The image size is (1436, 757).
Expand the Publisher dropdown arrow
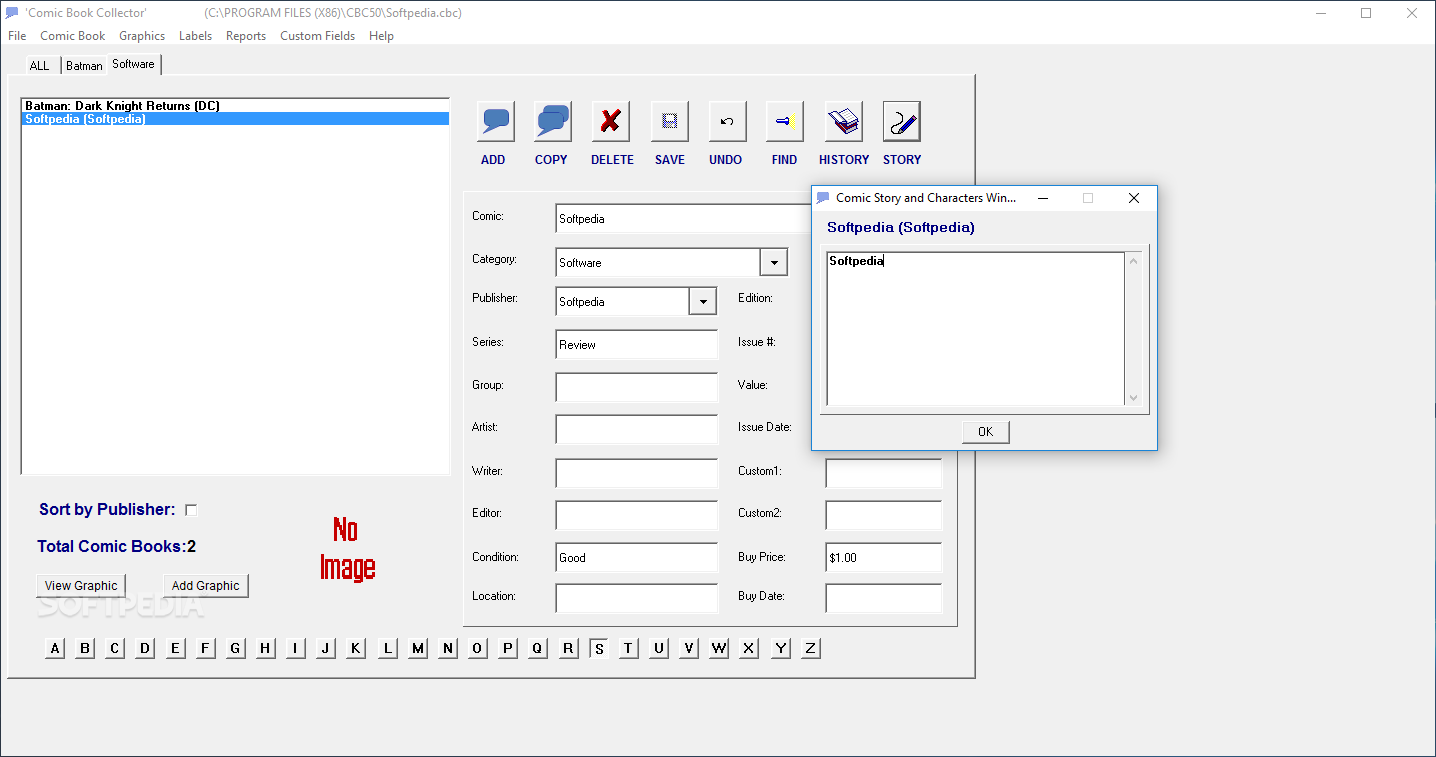click(703, 301)
